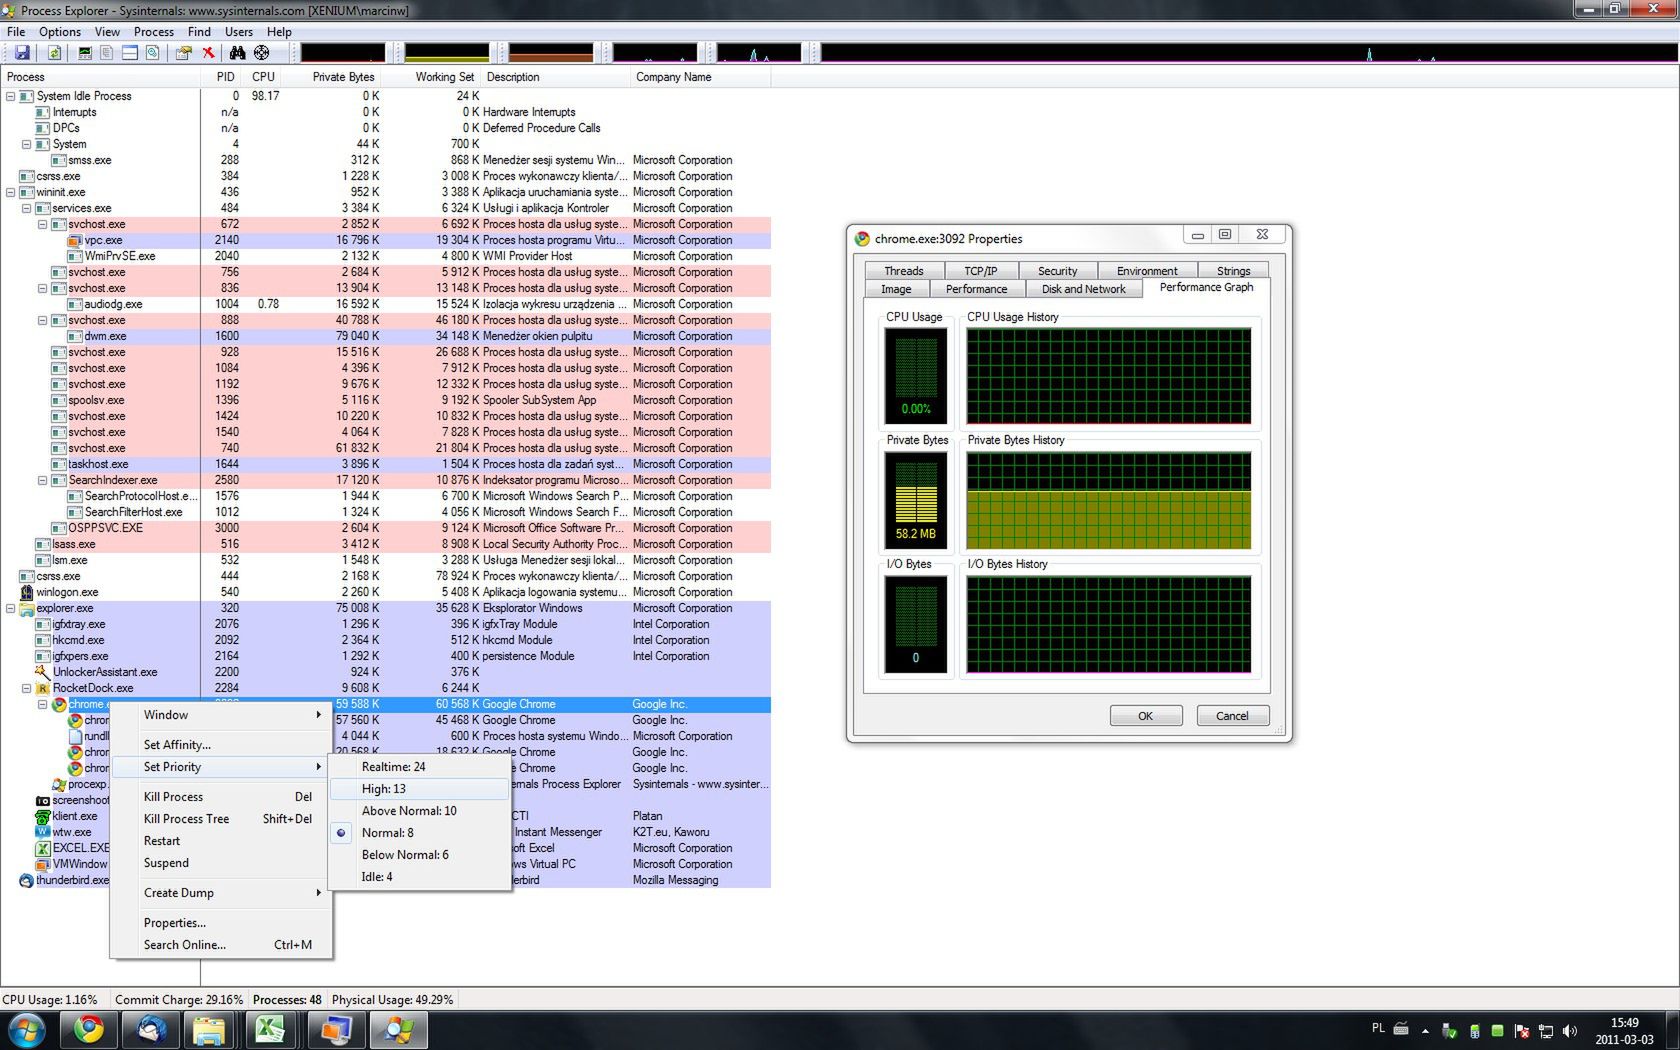This screenshot has width=1680, height=1050.
Task: Click the volume speaker tray icon
Action: (1569, 1031)
